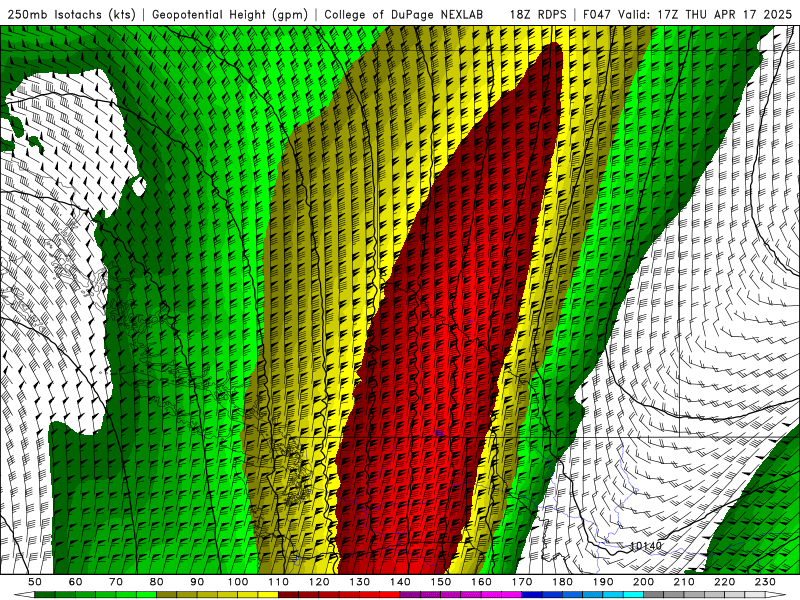Click the 100 value on the color scale
Screen dimensions: 800x600
pyautogui.click(x=238, y=582)
